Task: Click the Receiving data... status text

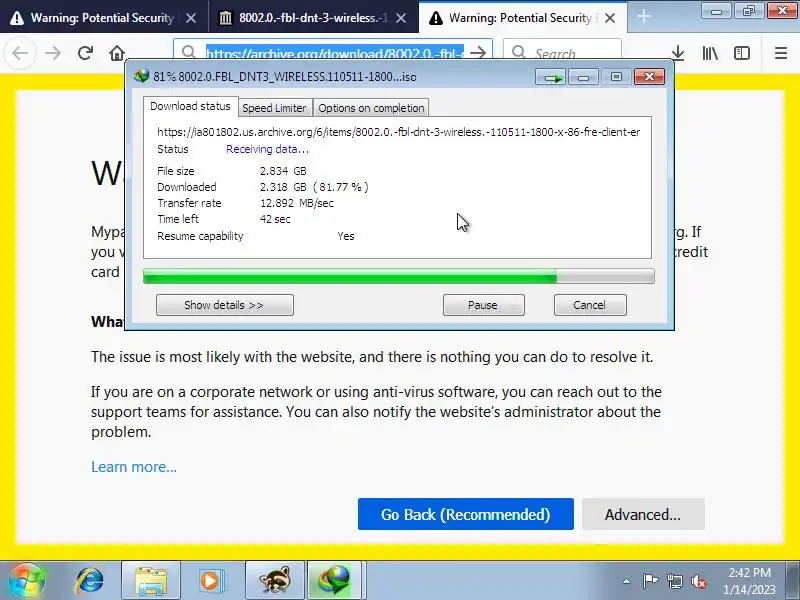Action: pyautogui.click(x=267, y=149)
